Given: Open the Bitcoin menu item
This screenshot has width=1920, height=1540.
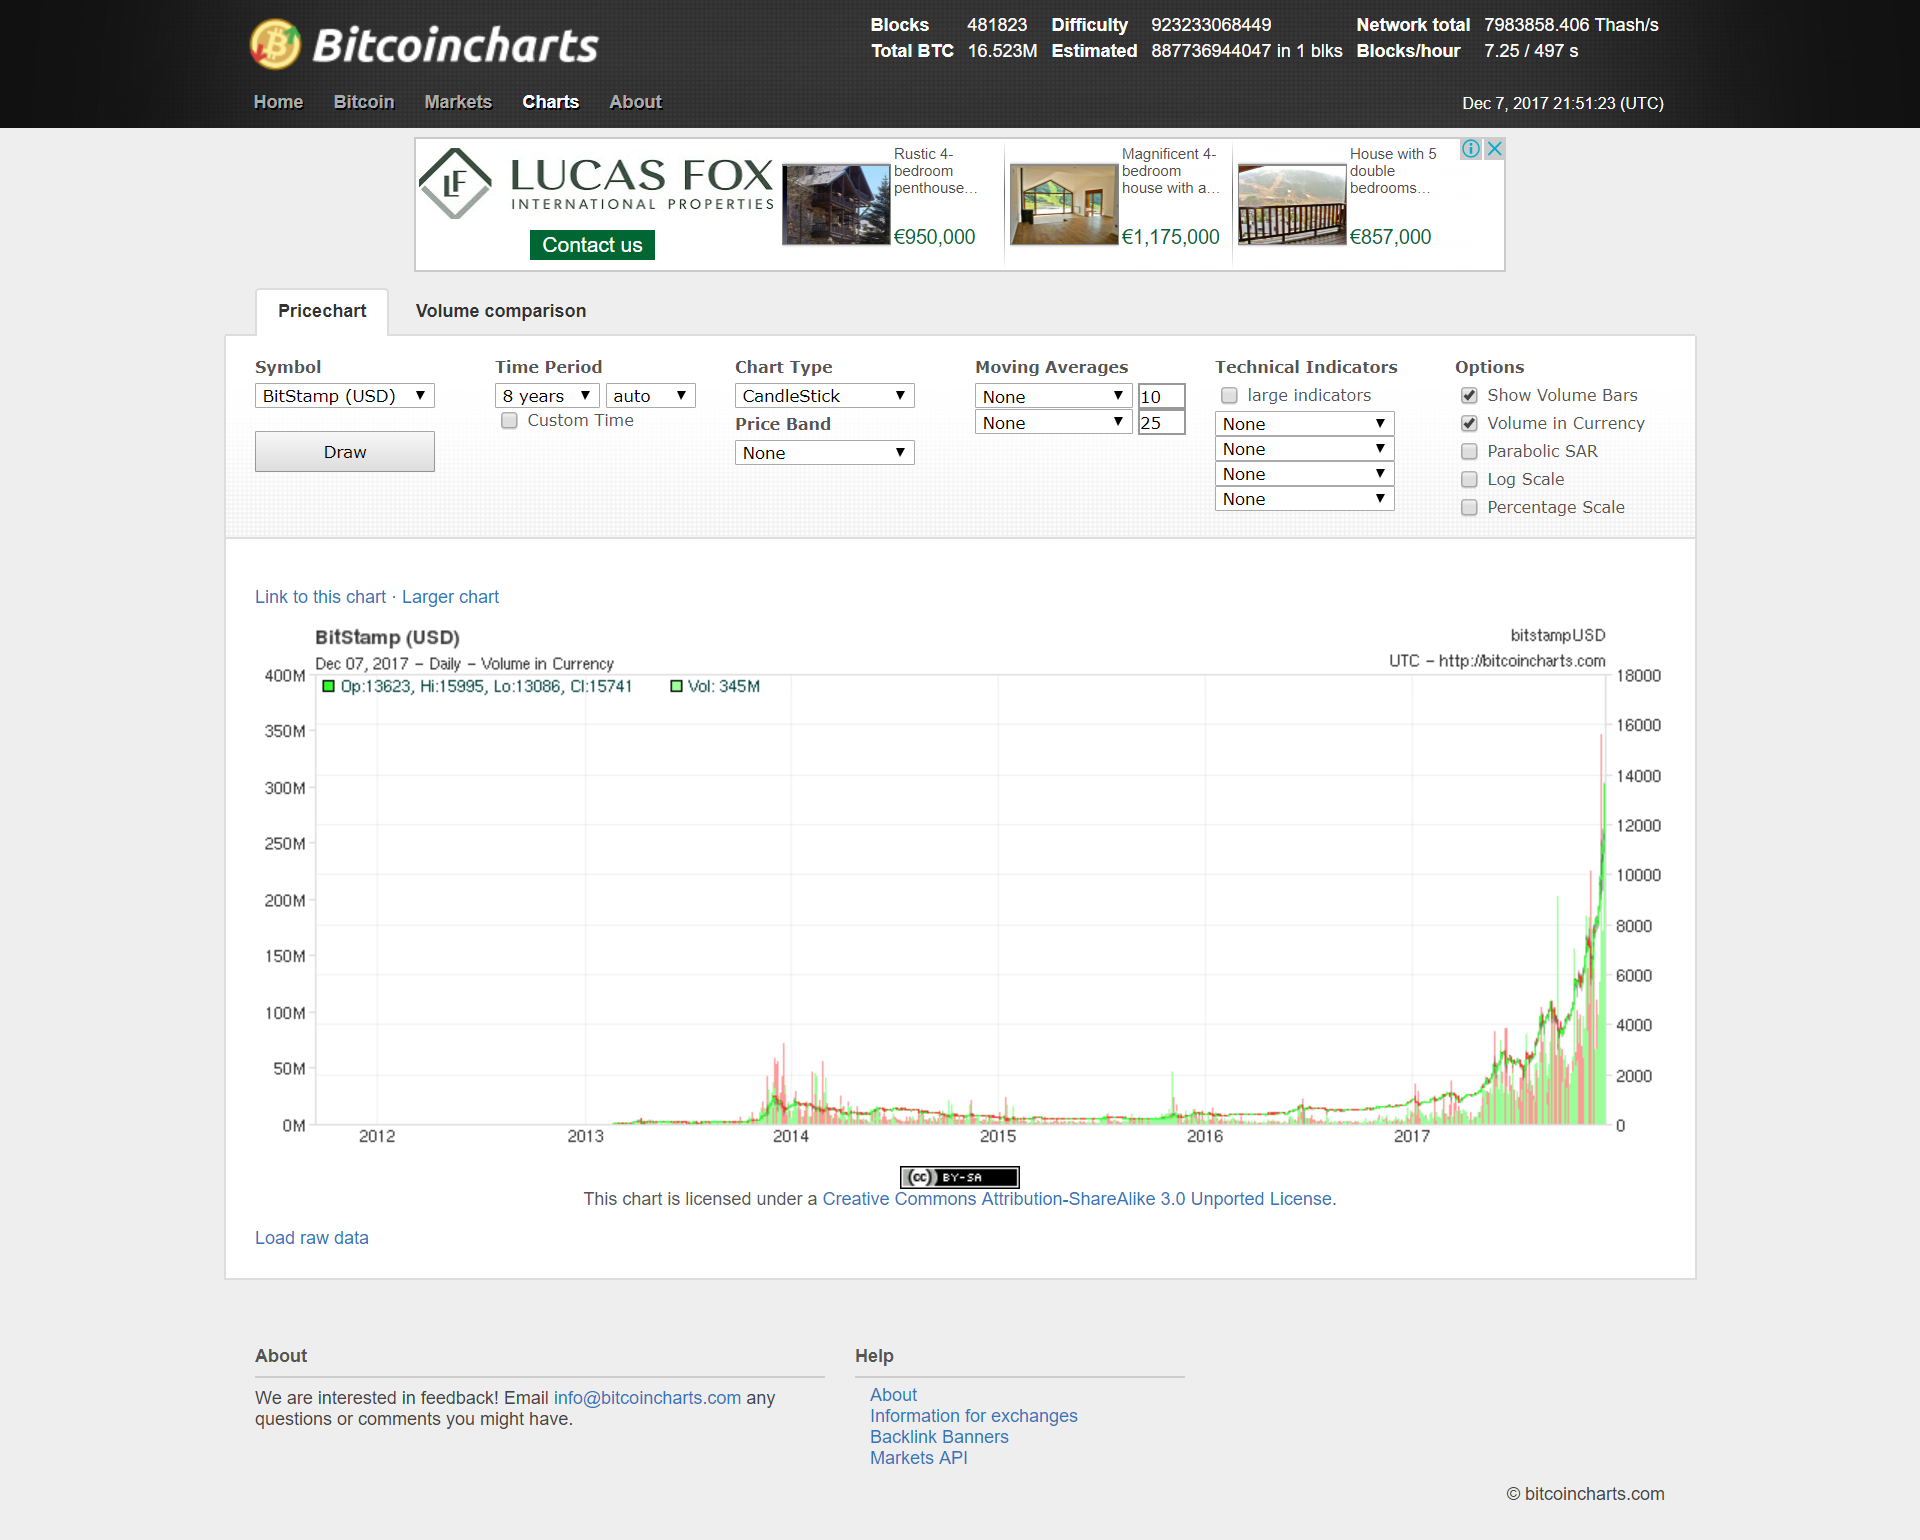Looking at the screenshot, I should point(364,102).
